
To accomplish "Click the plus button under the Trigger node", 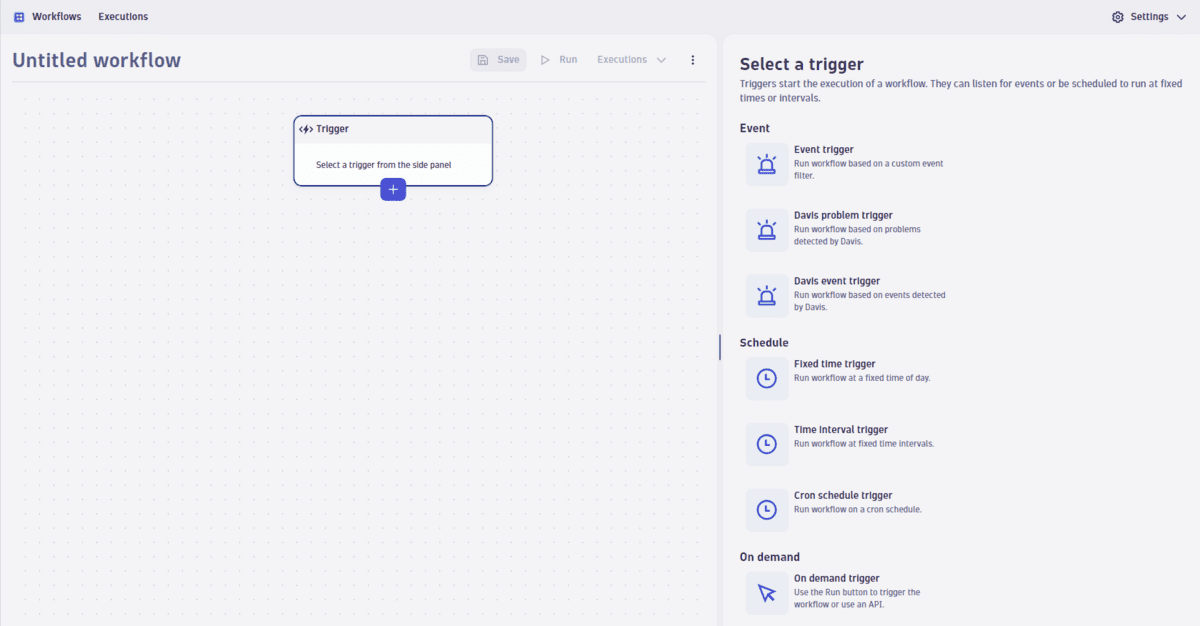I will [393, 189].
